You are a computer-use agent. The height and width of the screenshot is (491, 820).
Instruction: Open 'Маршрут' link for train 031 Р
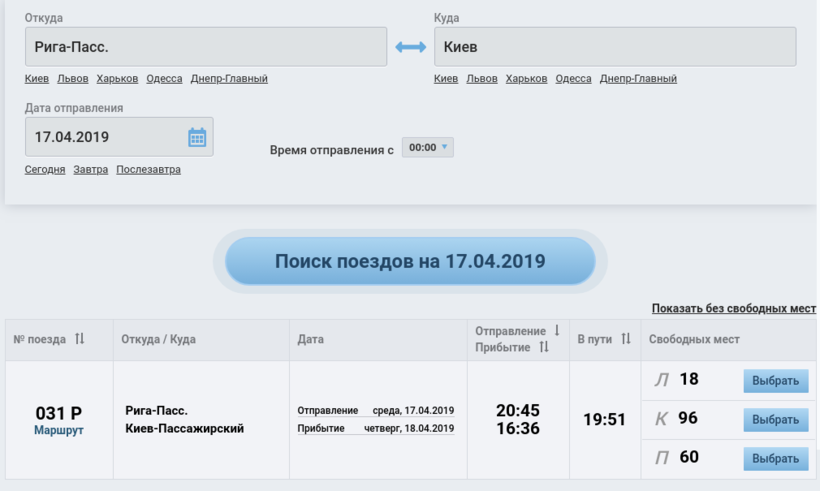[59, 431]
